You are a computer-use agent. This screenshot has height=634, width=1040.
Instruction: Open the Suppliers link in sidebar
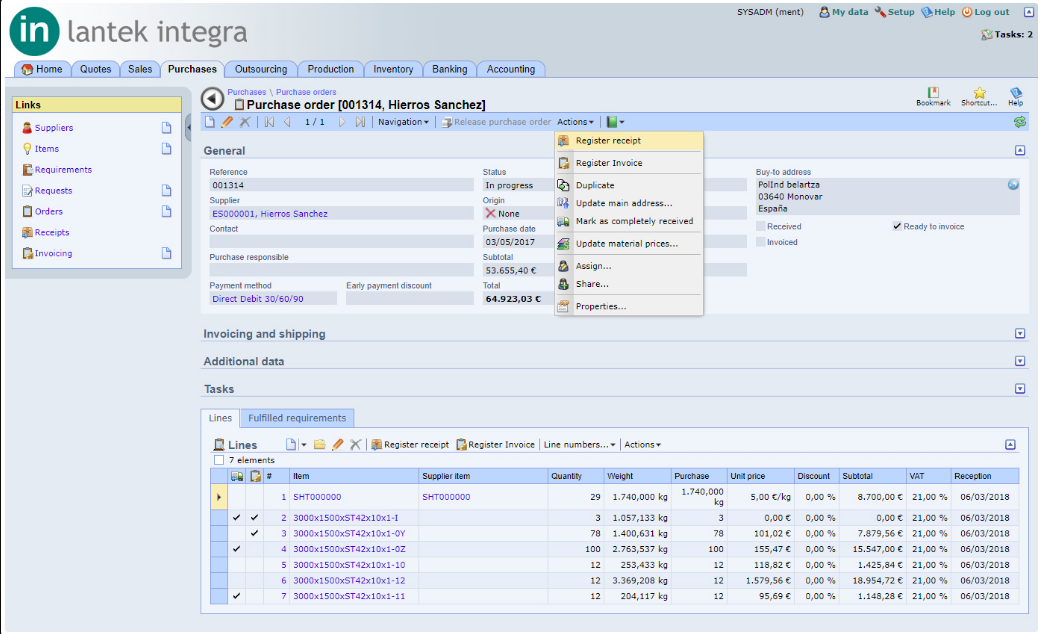(x=54, y=128)
